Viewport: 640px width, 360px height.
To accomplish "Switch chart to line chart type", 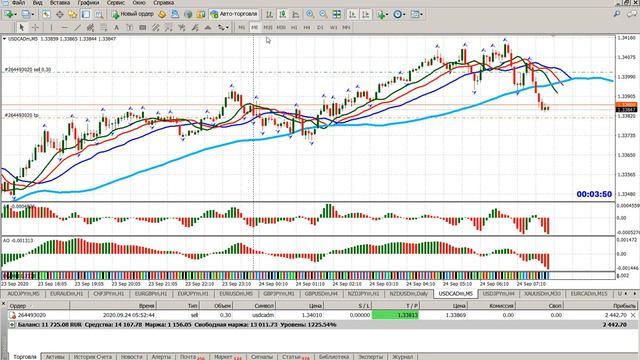I will (x=296, y=14).
